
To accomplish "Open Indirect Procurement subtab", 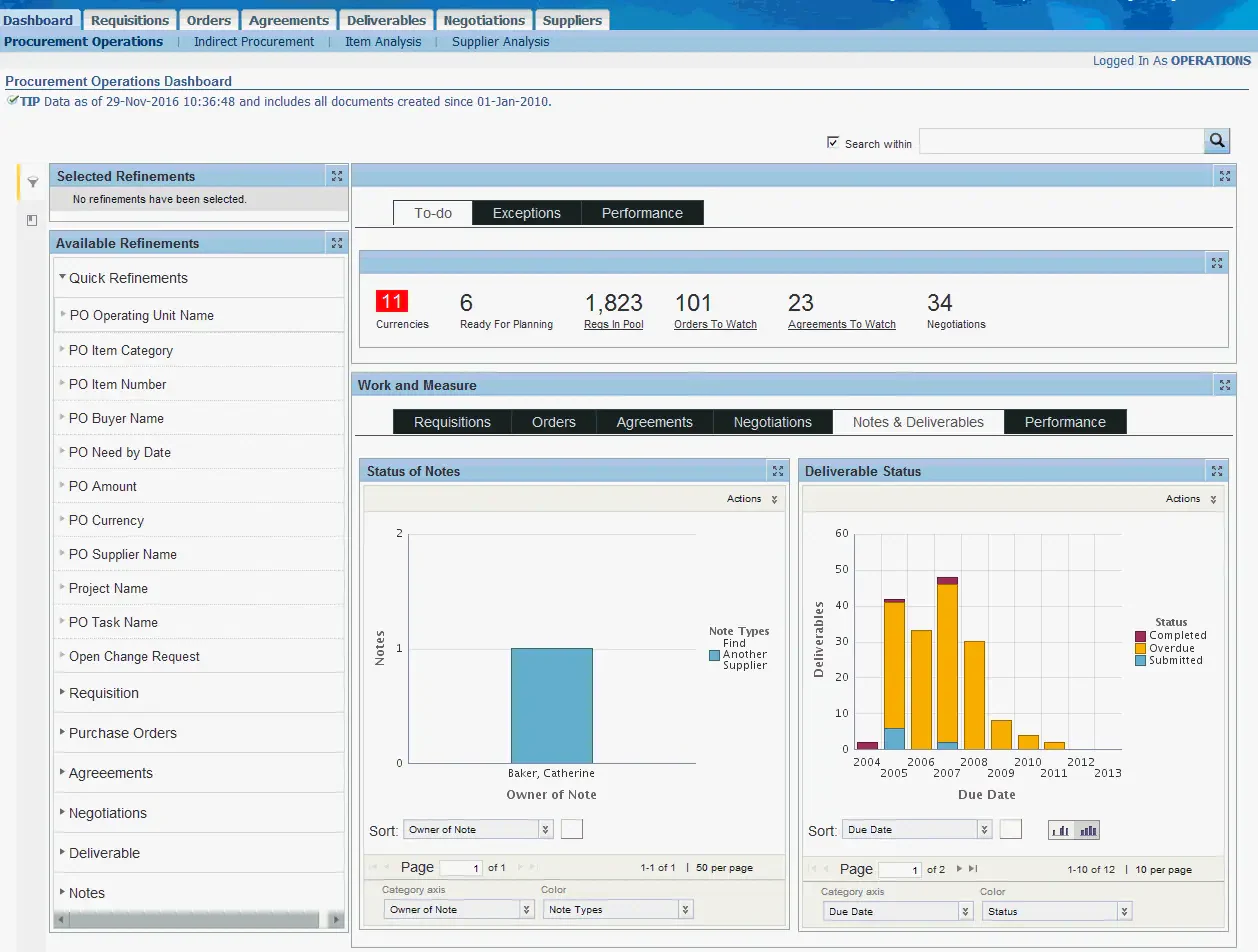I will (254, 42).
